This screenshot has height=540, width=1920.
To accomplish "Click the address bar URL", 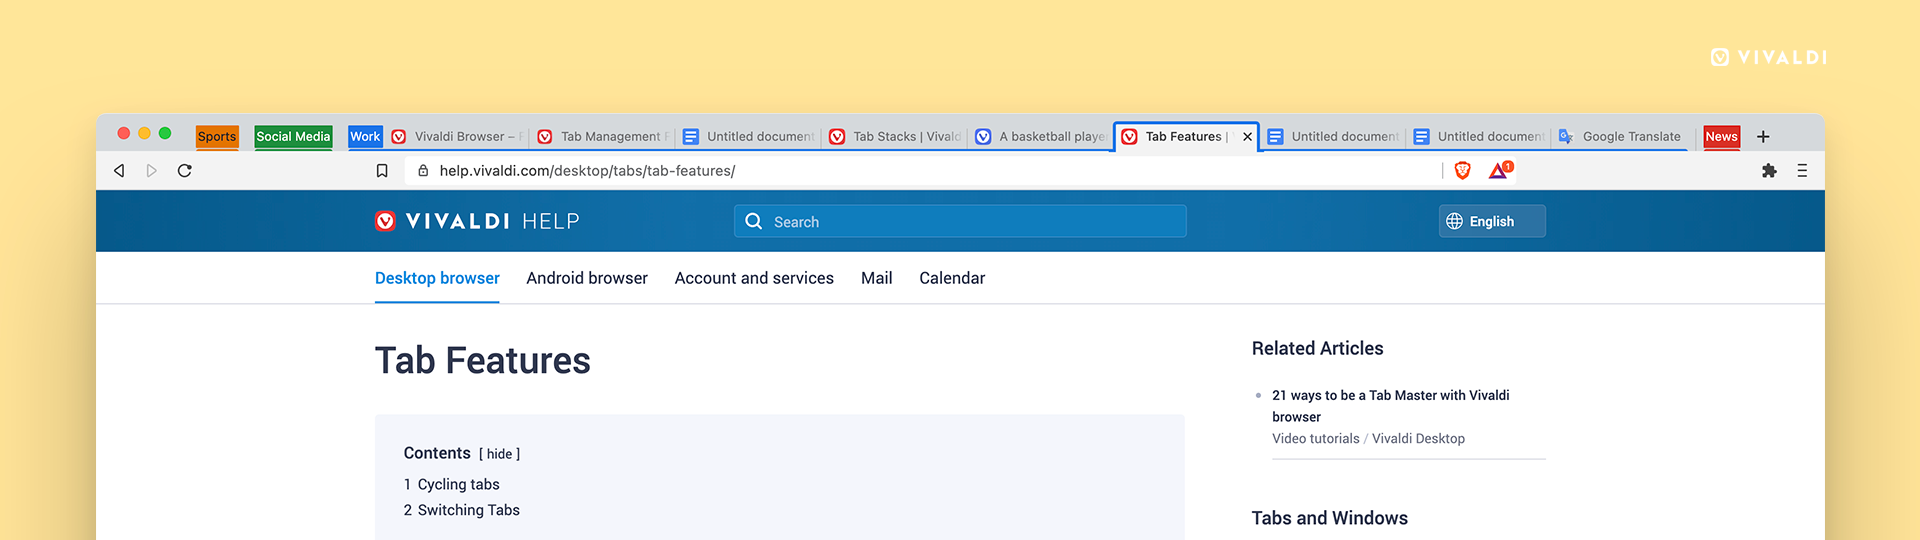I will click(x=587, y=171).
